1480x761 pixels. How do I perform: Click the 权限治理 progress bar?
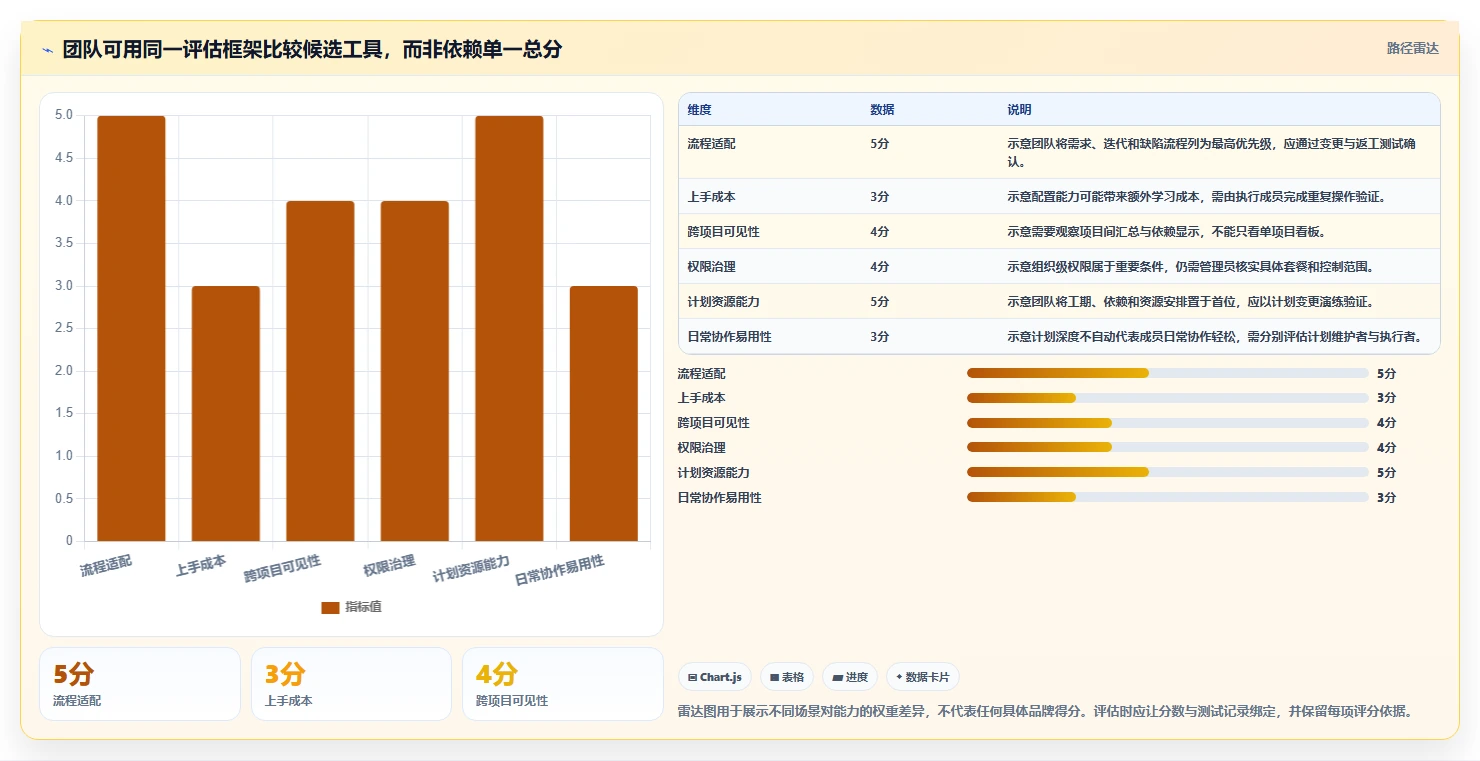[x=1168, y=448]
